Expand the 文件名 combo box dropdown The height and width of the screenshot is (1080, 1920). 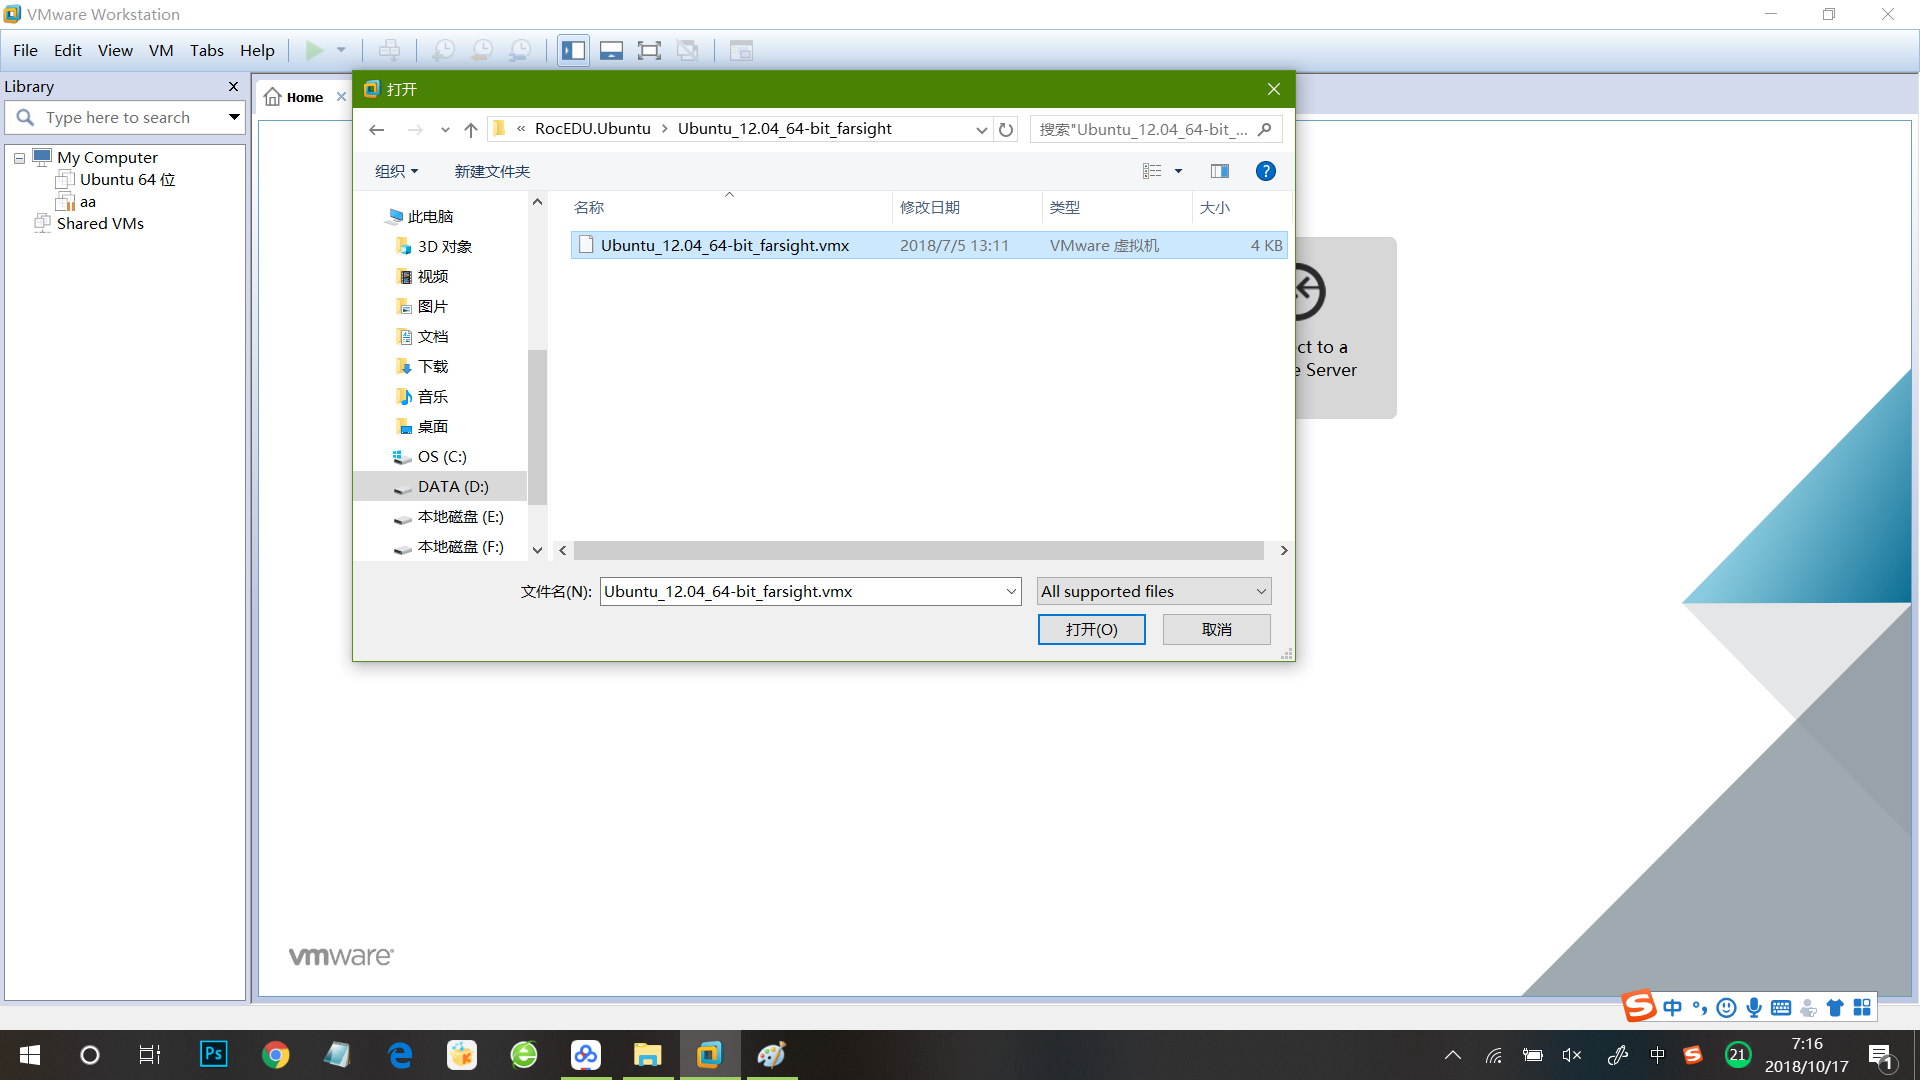[1011, 592]
